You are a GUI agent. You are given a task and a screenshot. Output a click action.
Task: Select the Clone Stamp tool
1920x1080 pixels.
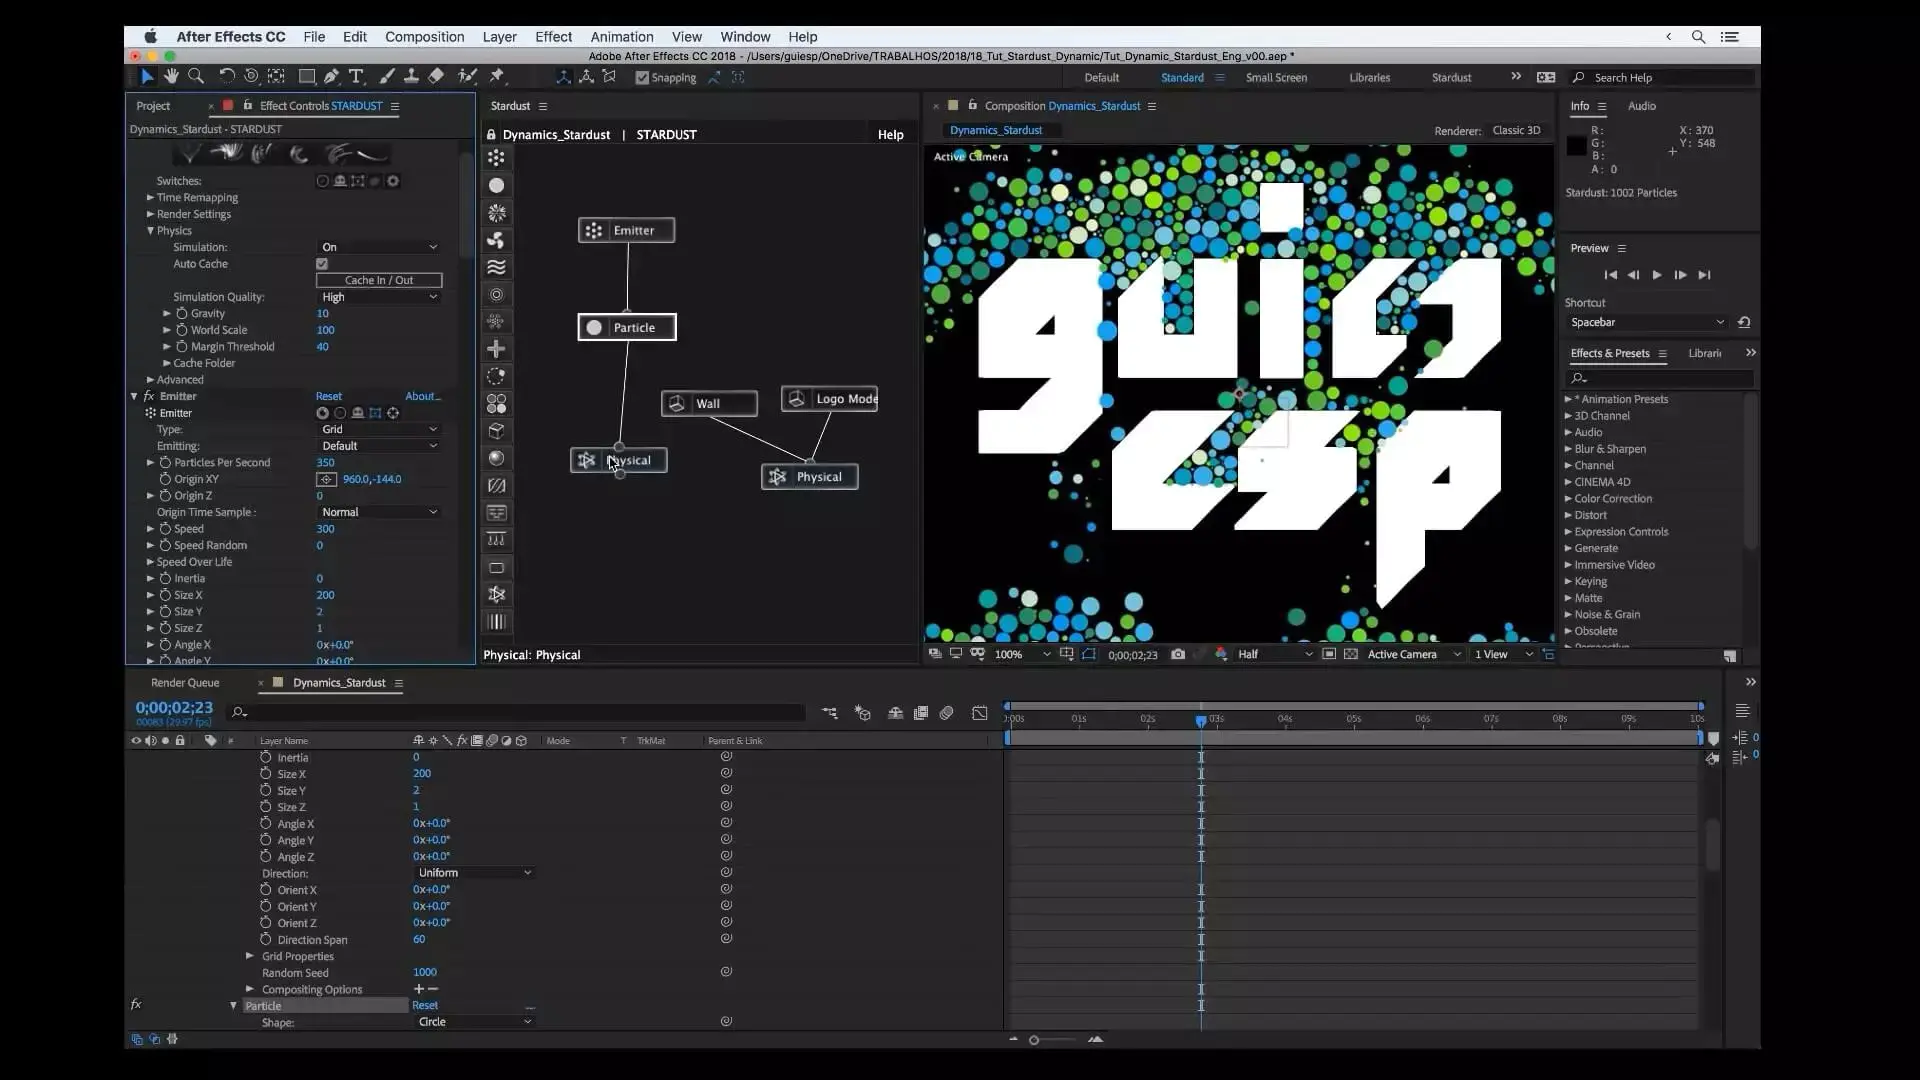click(x=410, y=76)
